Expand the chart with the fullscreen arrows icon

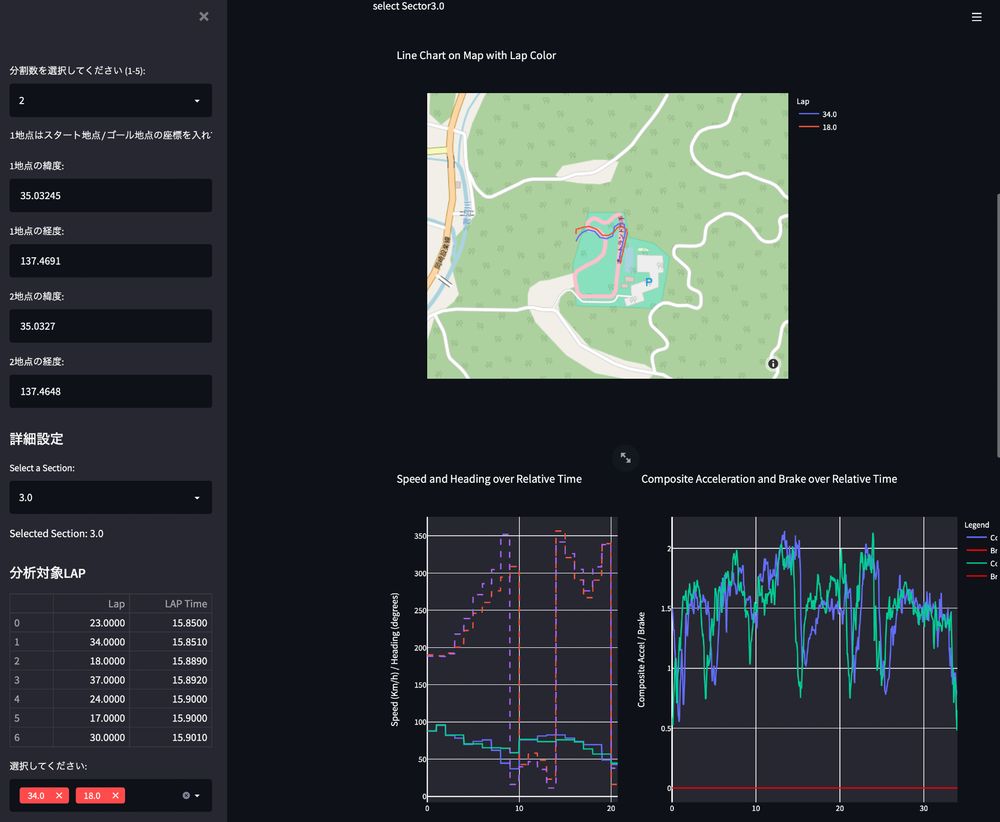626,457
